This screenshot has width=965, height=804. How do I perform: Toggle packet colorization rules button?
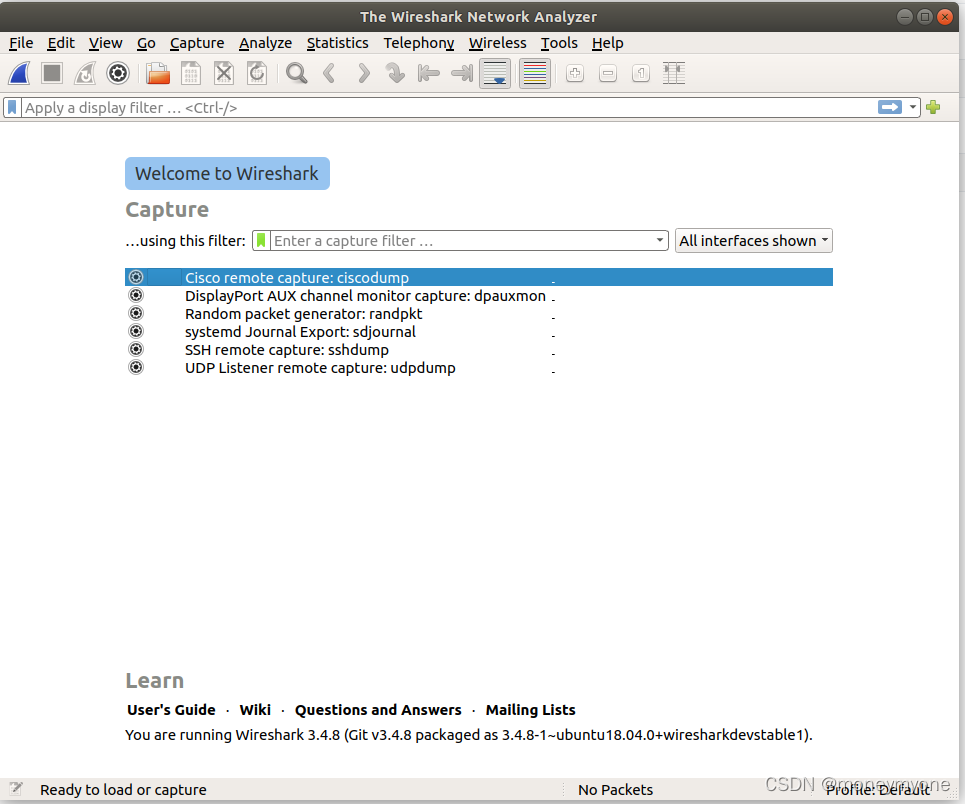coord(535,73)
